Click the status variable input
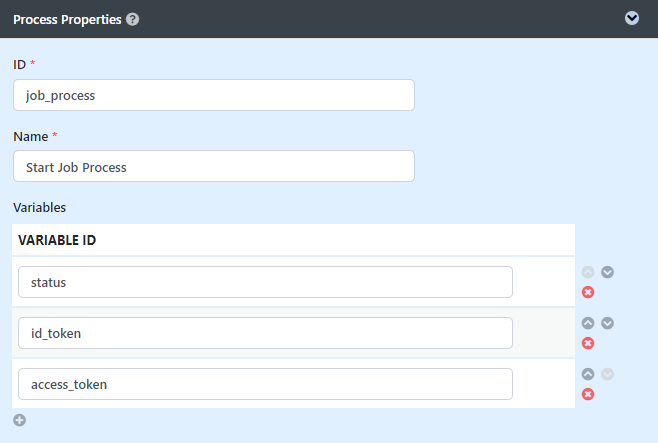 click(265, 282)
